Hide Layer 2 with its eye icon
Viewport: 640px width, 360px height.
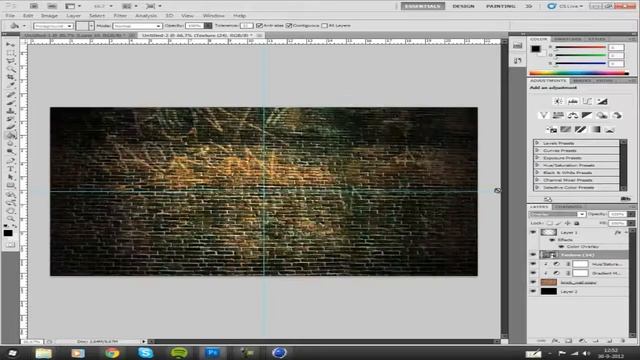click(533, 291)
